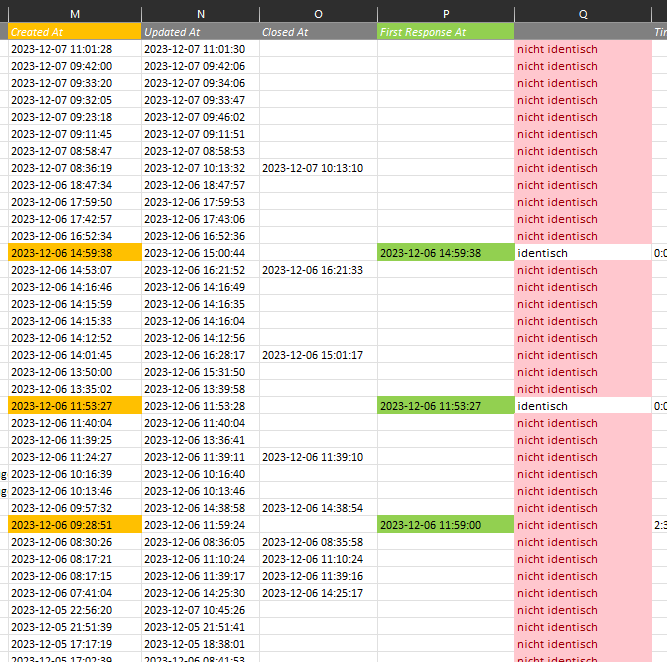Select column M header

pos(75,14)
